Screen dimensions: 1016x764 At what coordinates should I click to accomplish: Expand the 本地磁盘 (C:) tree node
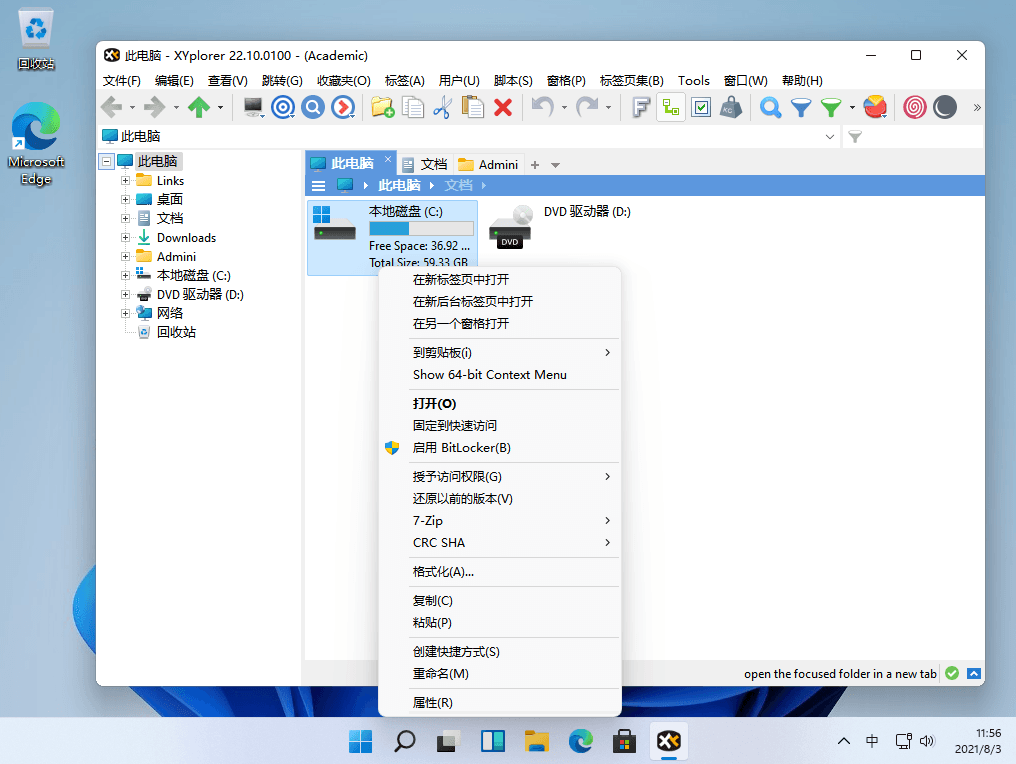coord(125,275)
